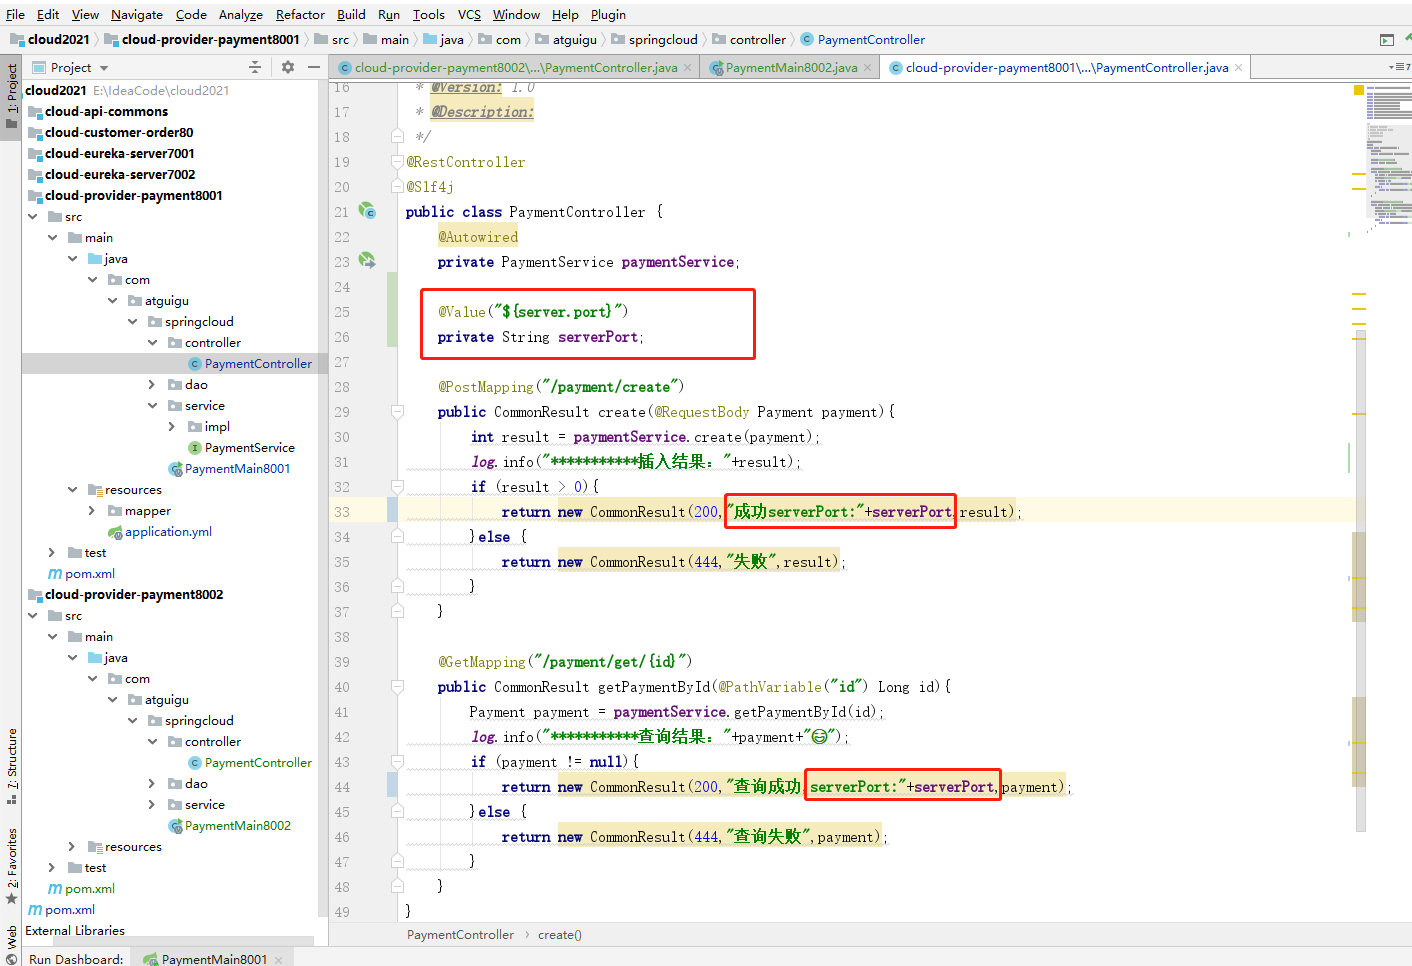The width and height of the screenshot is (1412, 966).
Task: Open the Refactor menu
Action: (300, 14)
